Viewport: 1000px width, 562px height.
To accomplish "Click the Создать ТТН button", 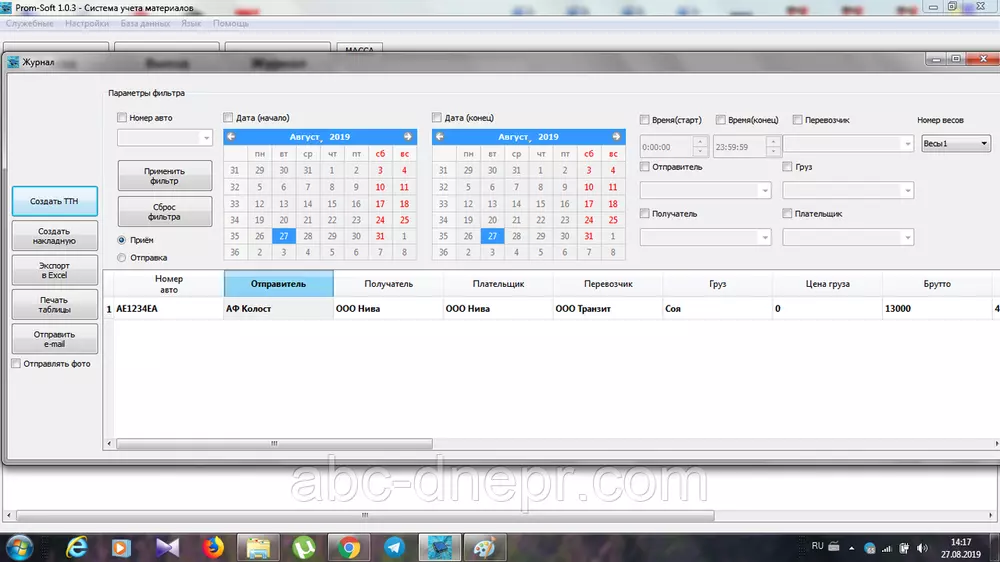I will [54, 201].
